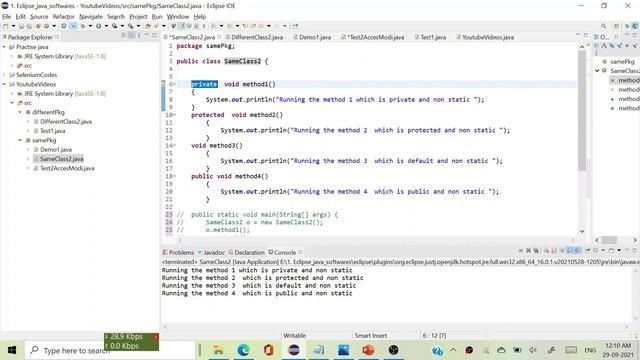Toggle the Skip All Breakpoints toolbar button
The width and height of the screenshot is (640, 360).
(x=73, y=26)
